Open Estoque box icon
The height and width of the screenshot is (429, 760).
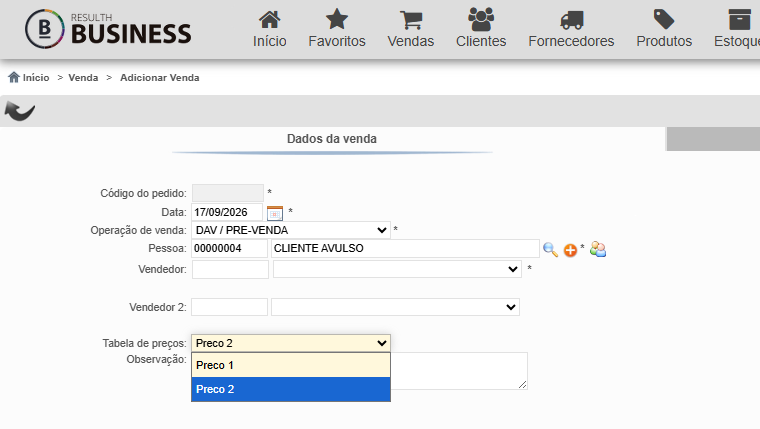(739, 20)
